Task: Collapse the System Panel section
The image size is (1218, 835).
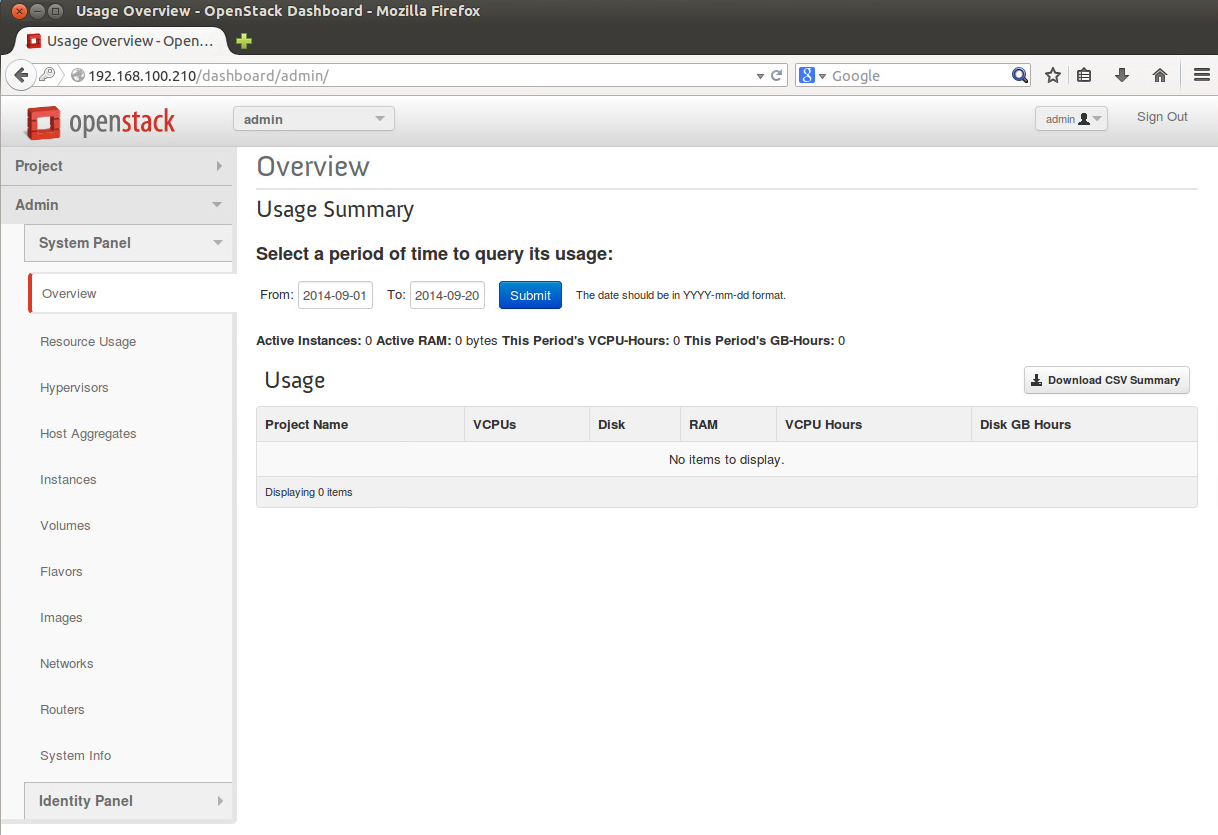Action: pos(128,243)
